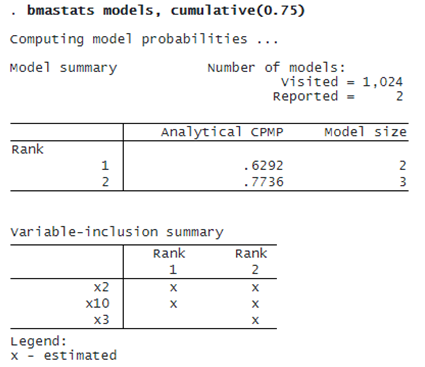This screenshot has height=367, width=425.
Task: Click the Model size column header
Action: 366,132
